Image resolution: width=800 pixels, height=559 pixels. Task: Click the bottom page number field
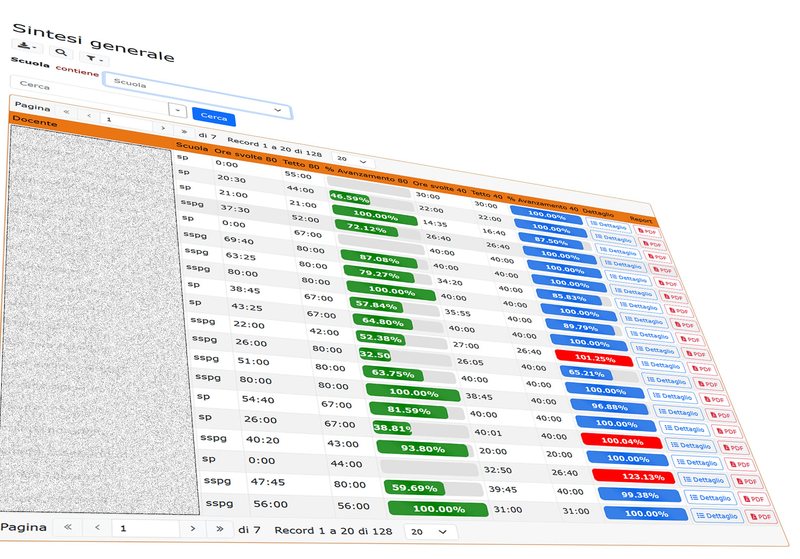(x=145, y=528)
